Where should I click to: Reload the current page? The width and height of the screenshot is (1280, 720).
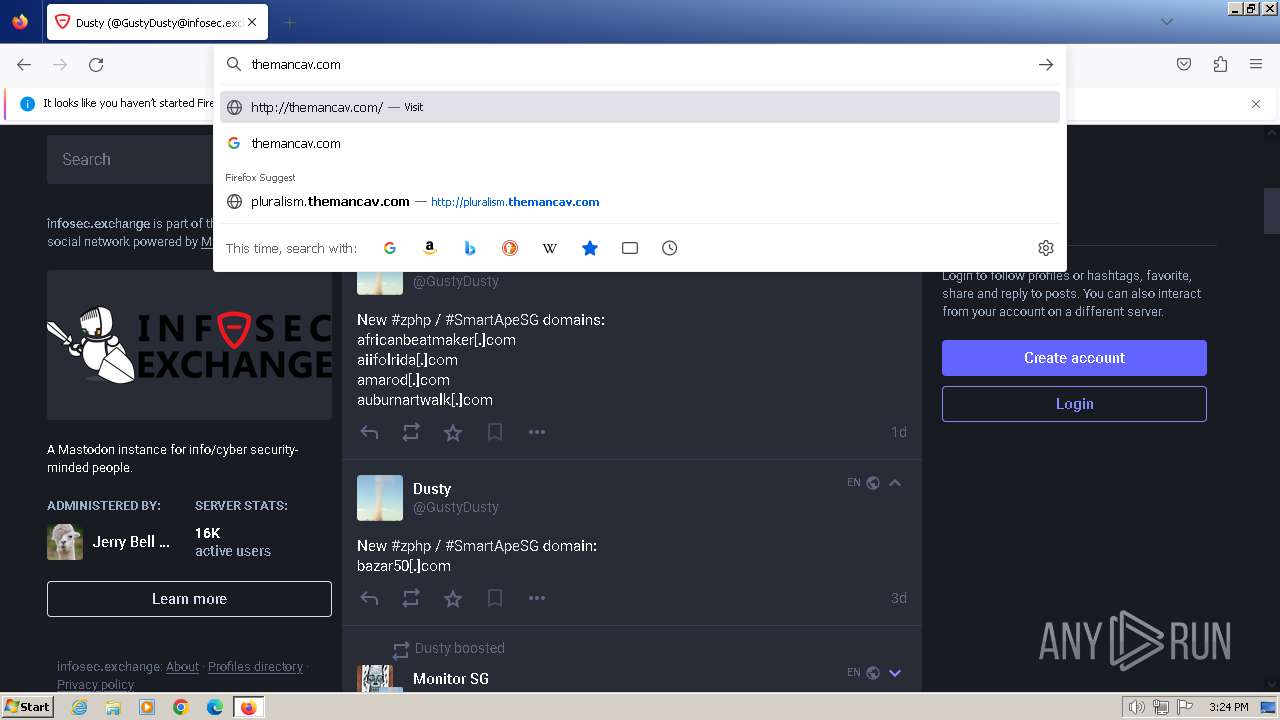pos(96,64)
